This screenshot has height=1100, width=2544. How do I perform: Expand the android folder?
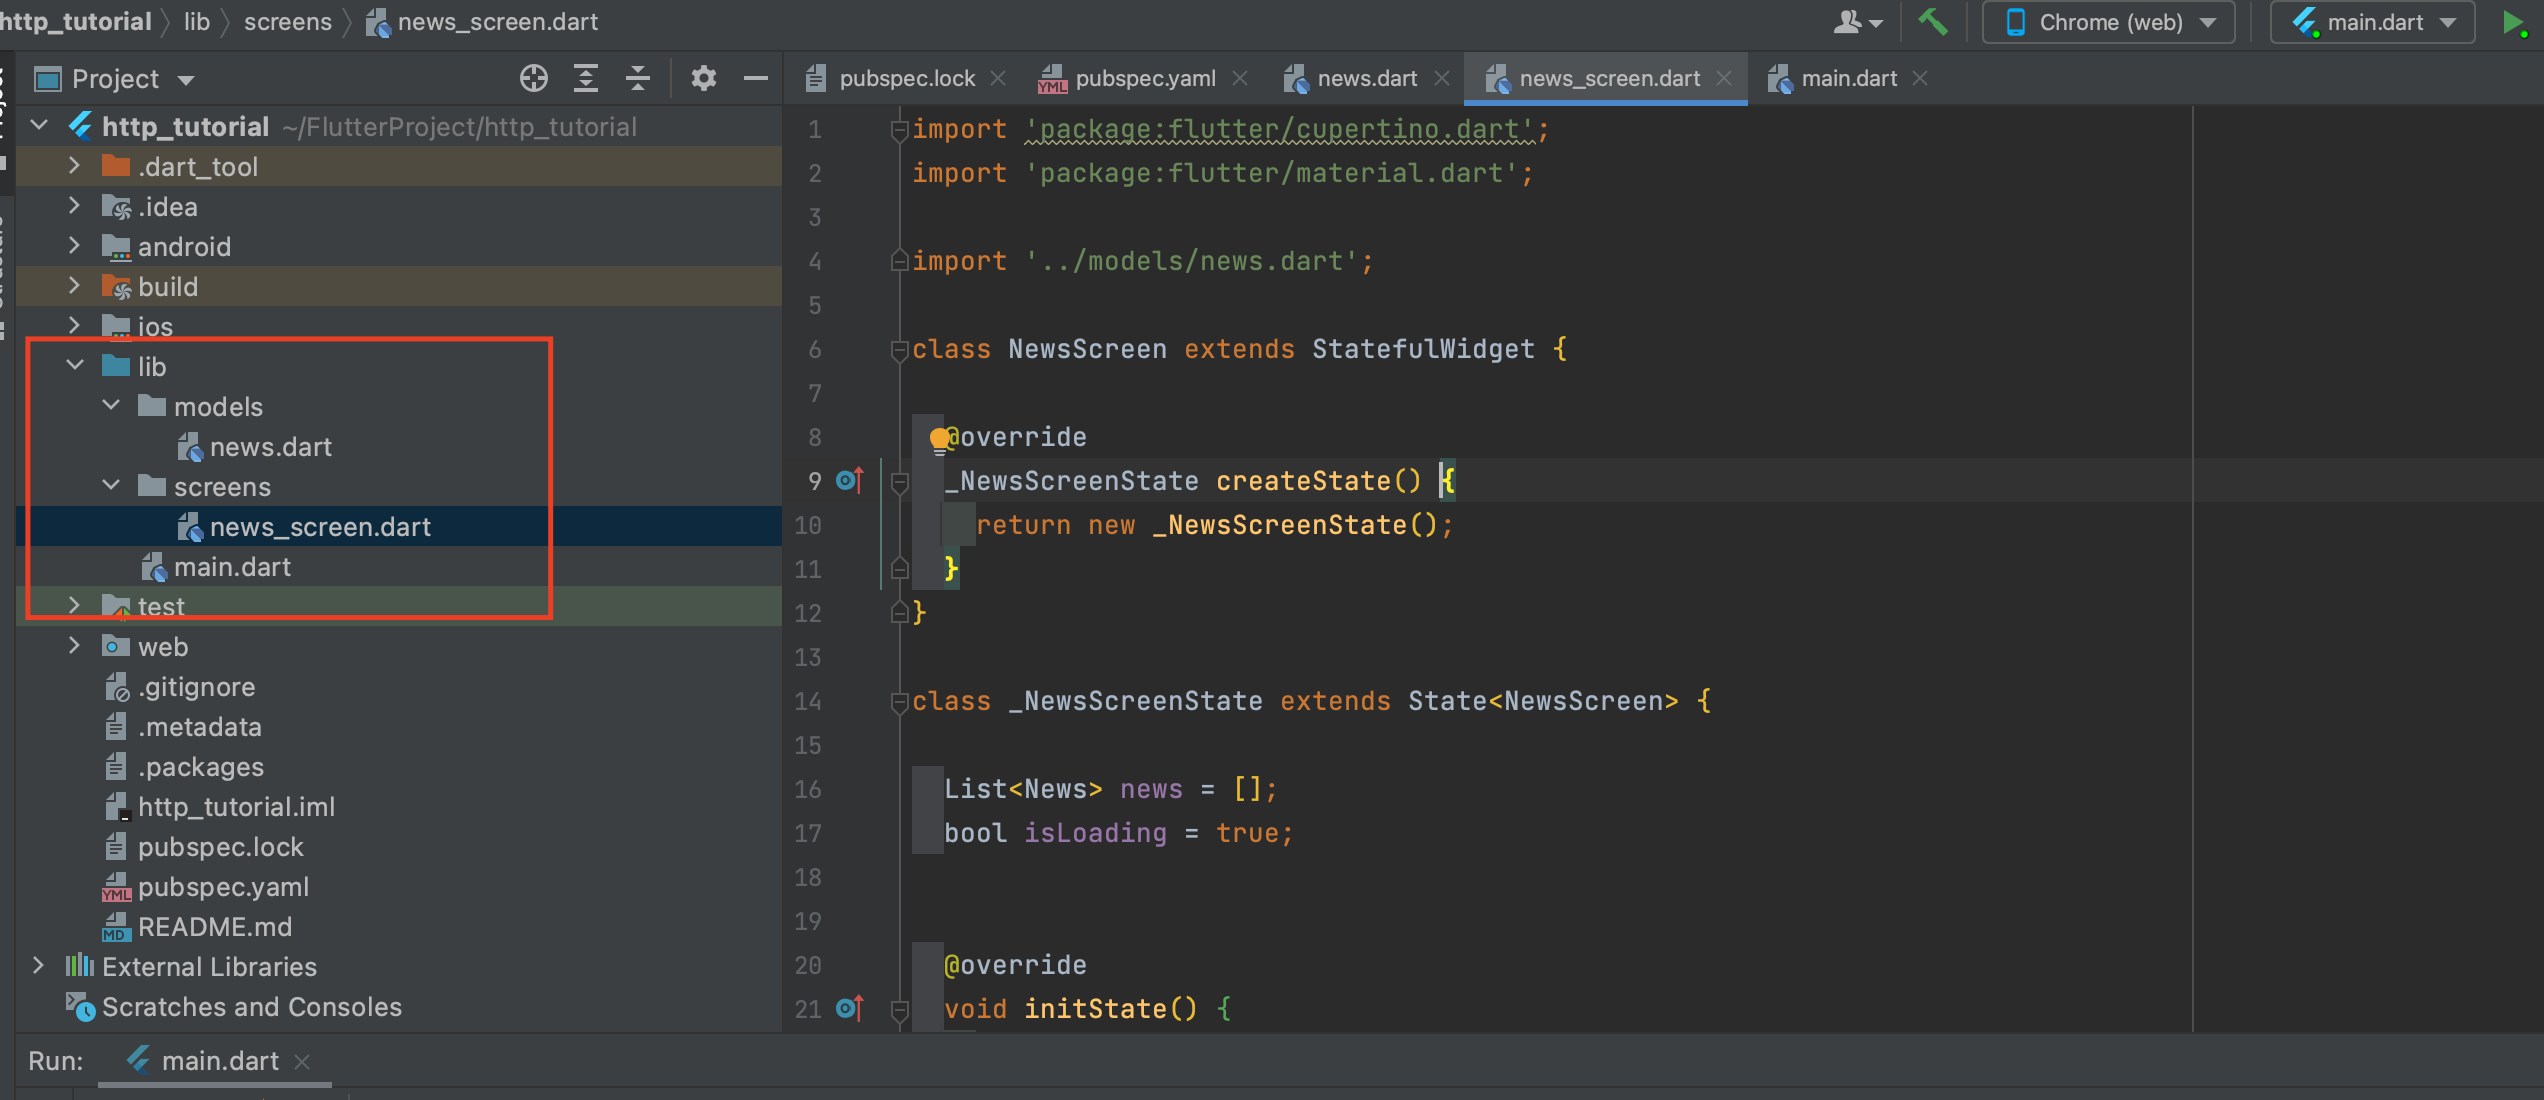point(75,246)
